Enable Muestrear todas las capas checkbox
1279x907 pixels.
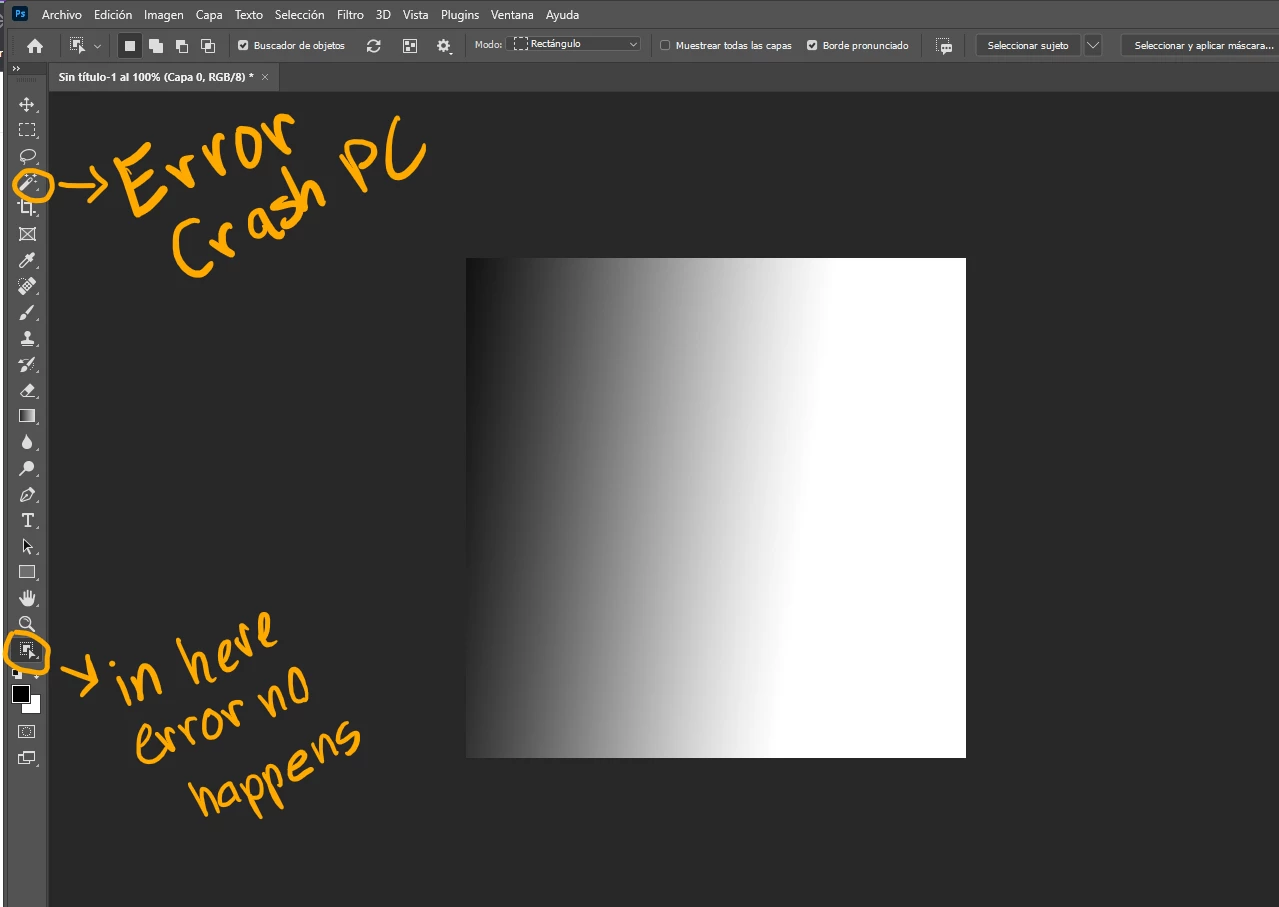point(665,46)
